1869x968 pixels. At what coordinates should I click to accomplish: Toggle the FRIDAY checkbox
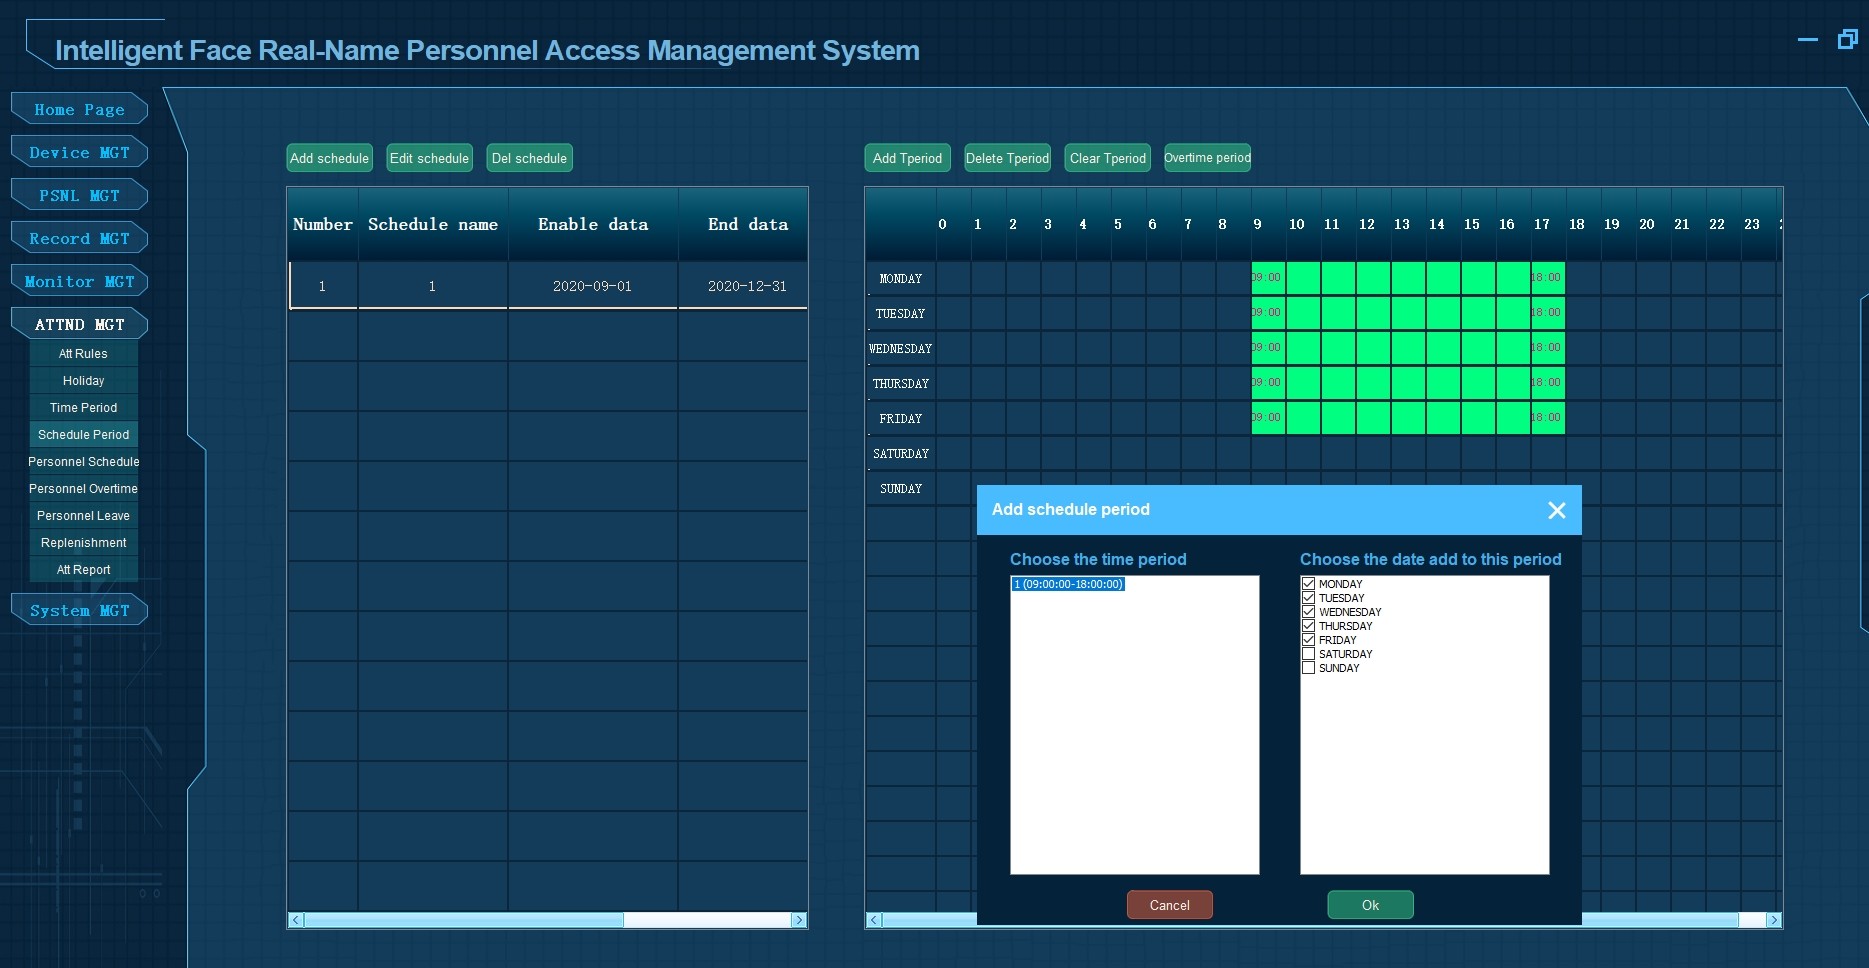tap(1308, 640)
